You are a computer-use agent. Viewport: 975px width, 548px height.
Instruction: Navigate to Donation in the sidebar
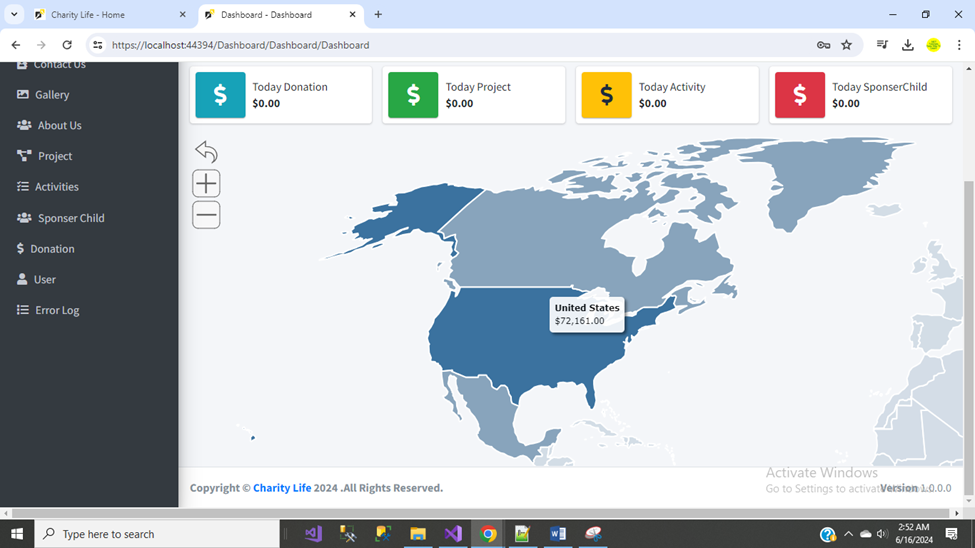(x=52, y=249)
